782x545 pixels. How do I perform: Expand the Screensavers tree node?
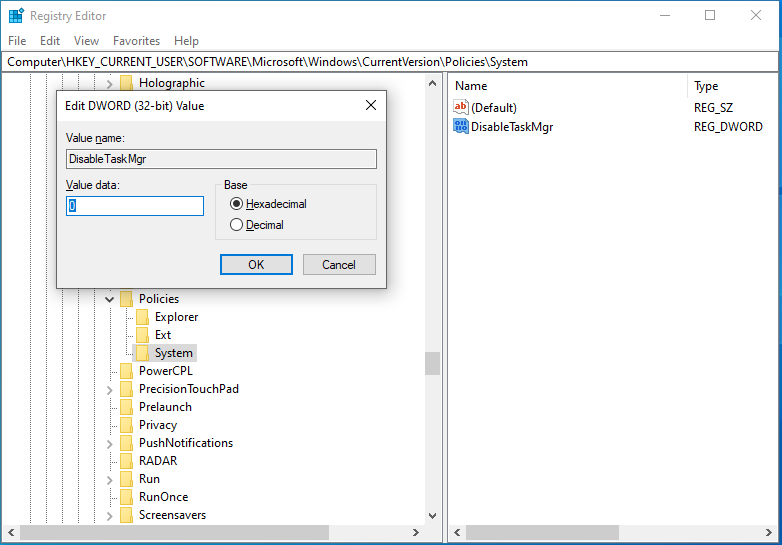(x=110, y=515)
